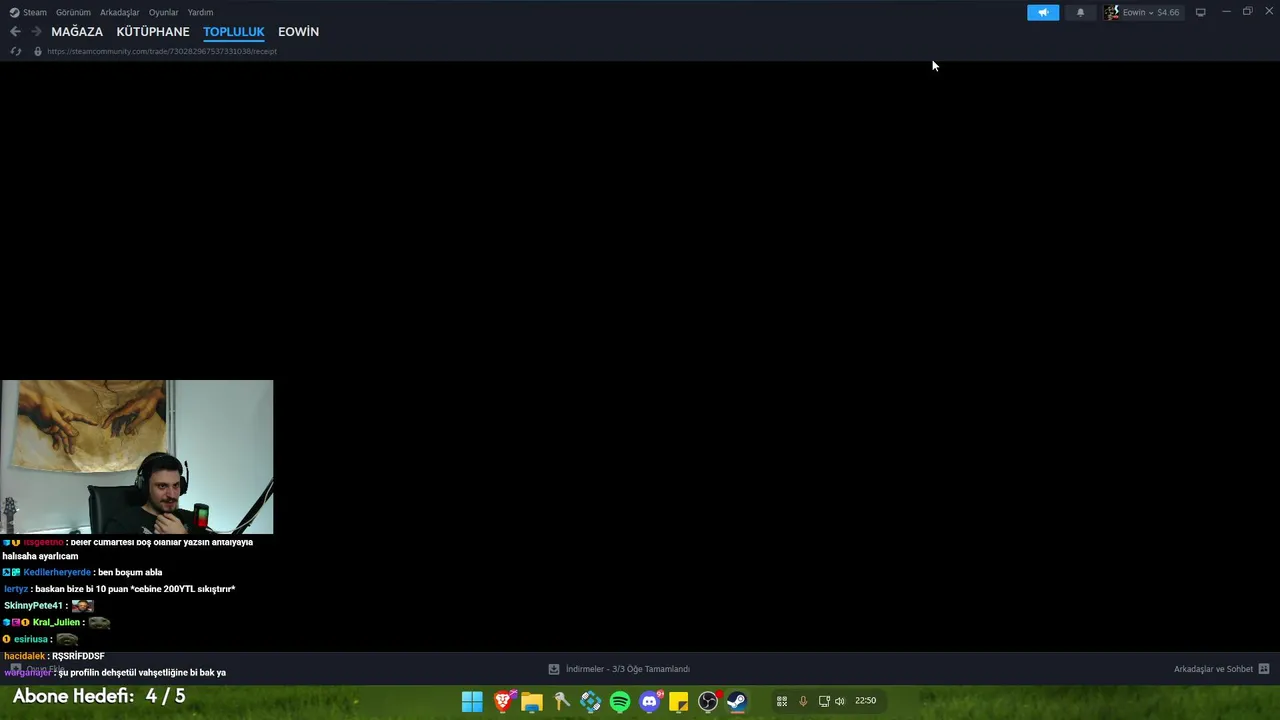This screenshot has width=1280, height=720.
Task: Click the volume speaker tray icon
Action: click(x=840, y=701)
